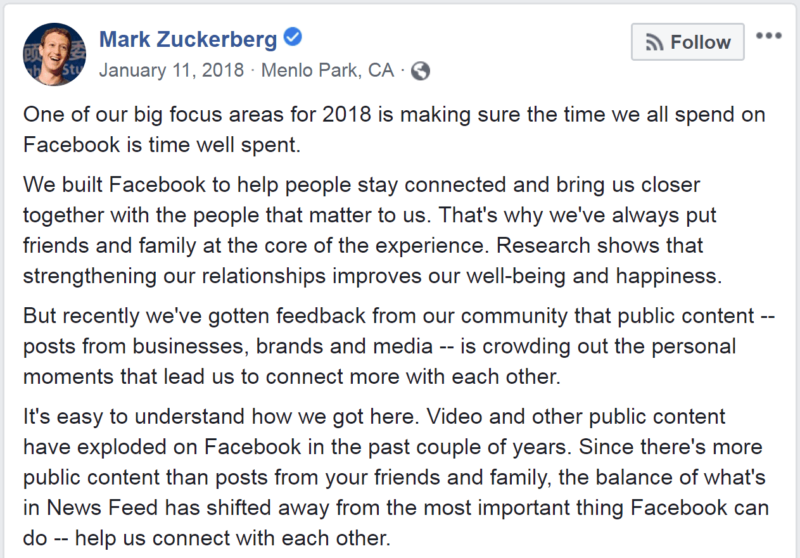Click the RSS feed icon inside Follow
The image size is (800, 558).
point(654,42)
